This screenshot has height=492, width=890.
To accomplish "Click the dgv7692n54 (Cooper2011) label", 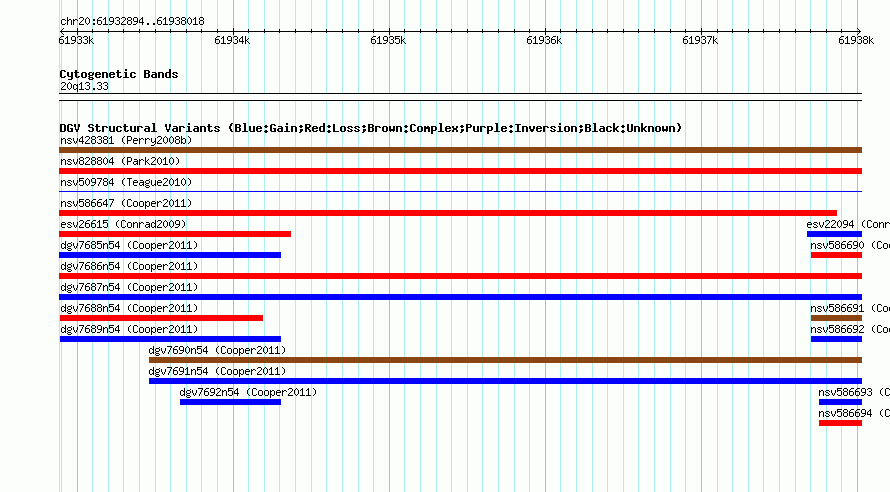I will (x=248, y=392).
